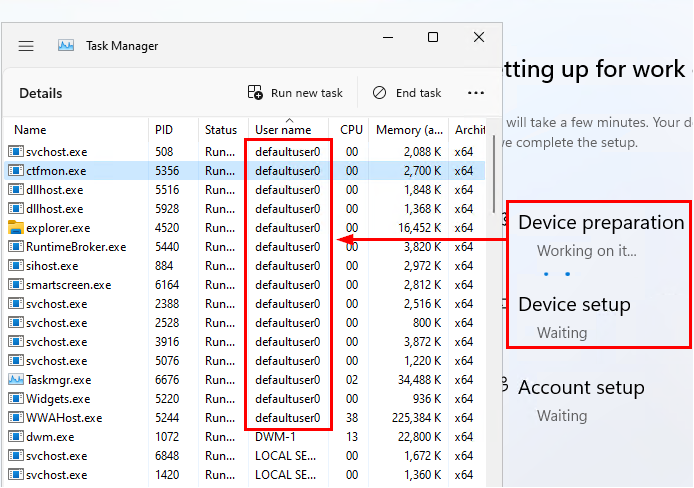The image size is (694, 488).
Task: Click the Run new task icon
Action: coord(256,93)
